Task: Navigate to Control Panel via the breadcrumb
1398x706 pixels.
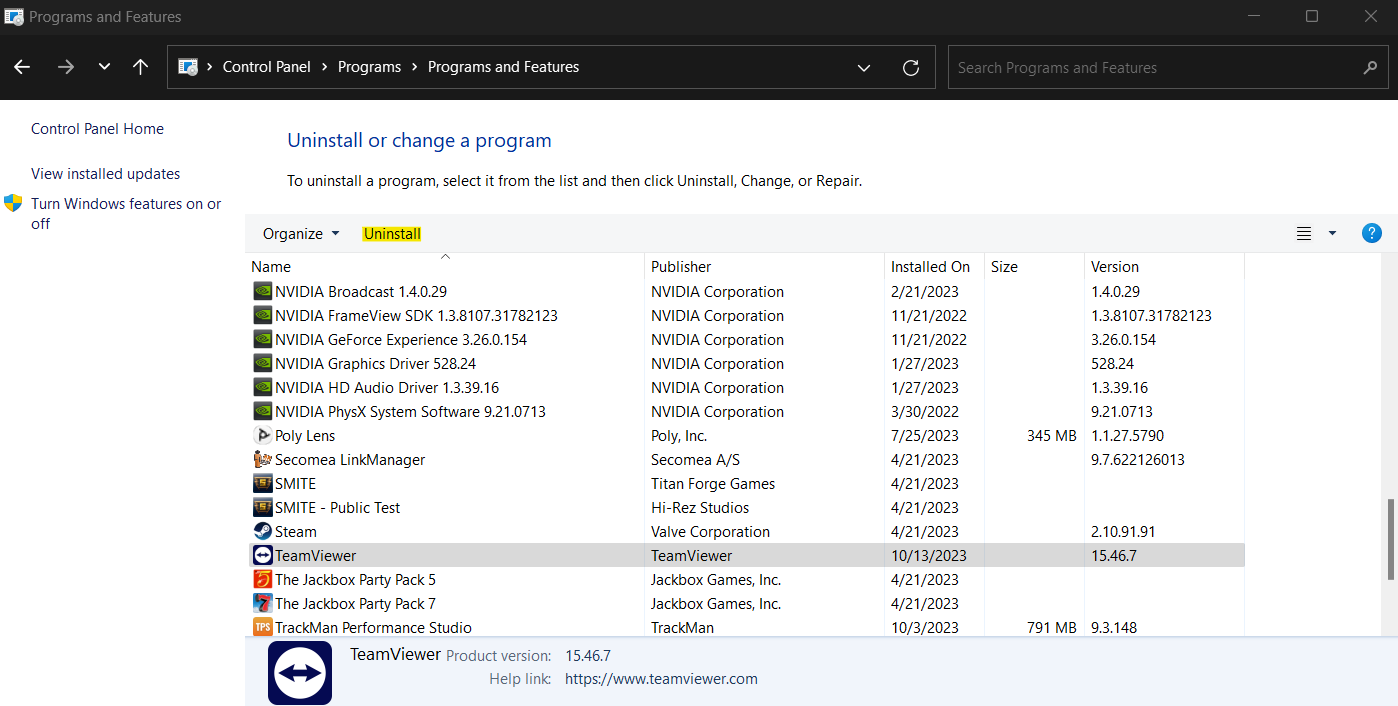Action: click(x=266, y=67)
